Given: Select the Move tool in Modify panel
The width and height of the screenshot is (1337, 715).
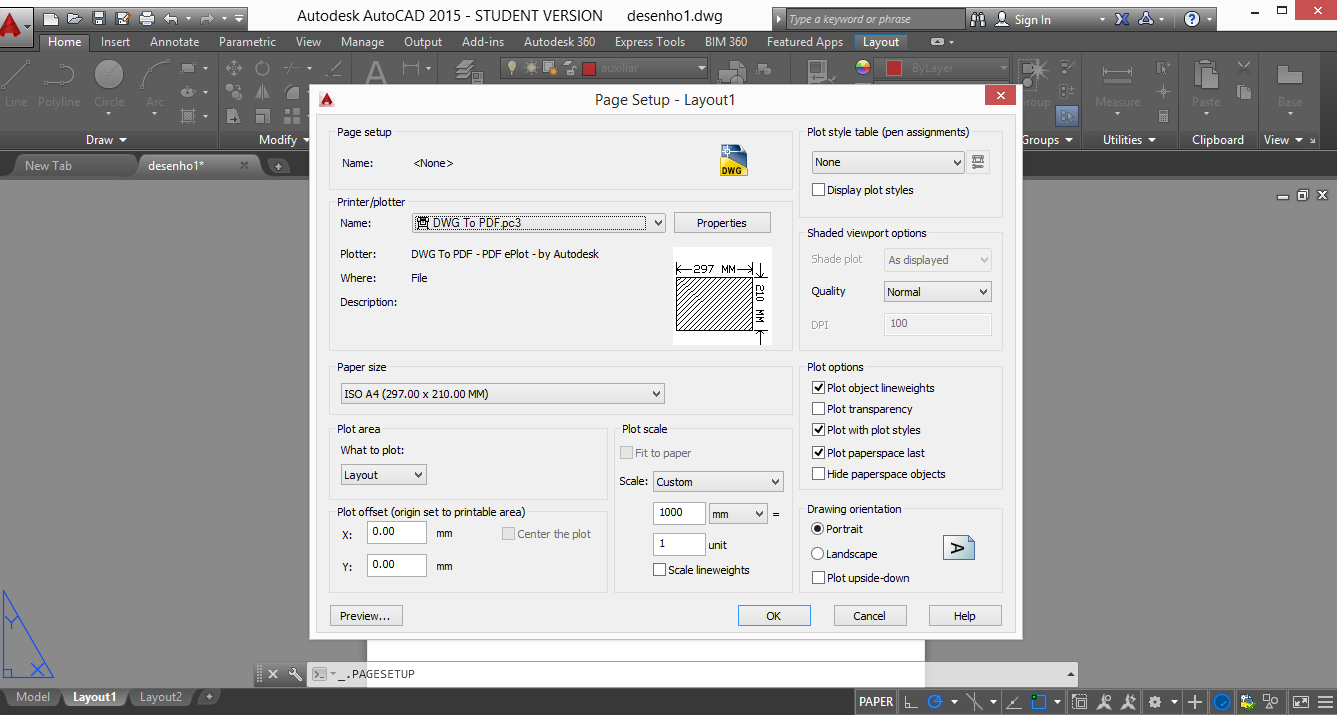Looking at the screenshot, I should pyautogui.click(x=234, y=68).
